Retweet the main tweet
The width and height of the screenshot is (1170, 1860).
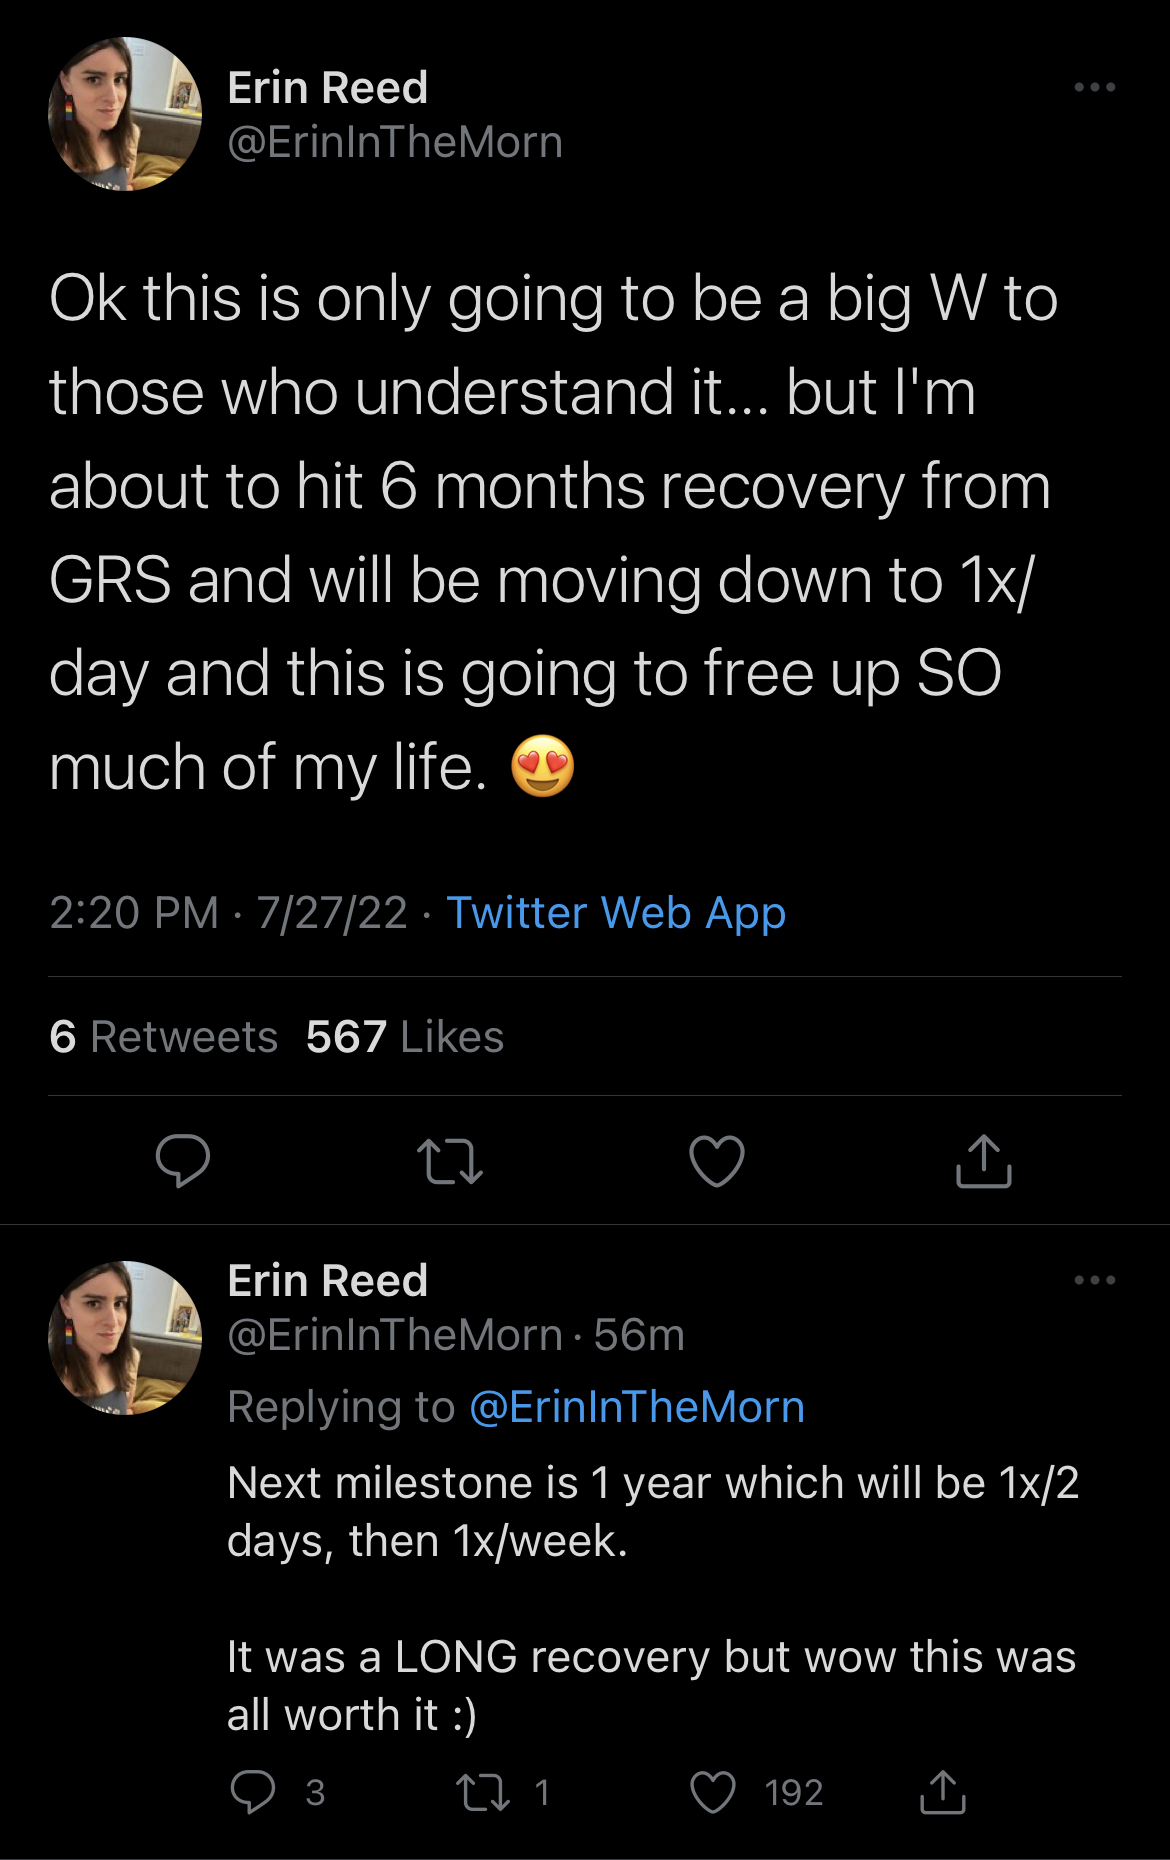click(x=449, y=1161)
